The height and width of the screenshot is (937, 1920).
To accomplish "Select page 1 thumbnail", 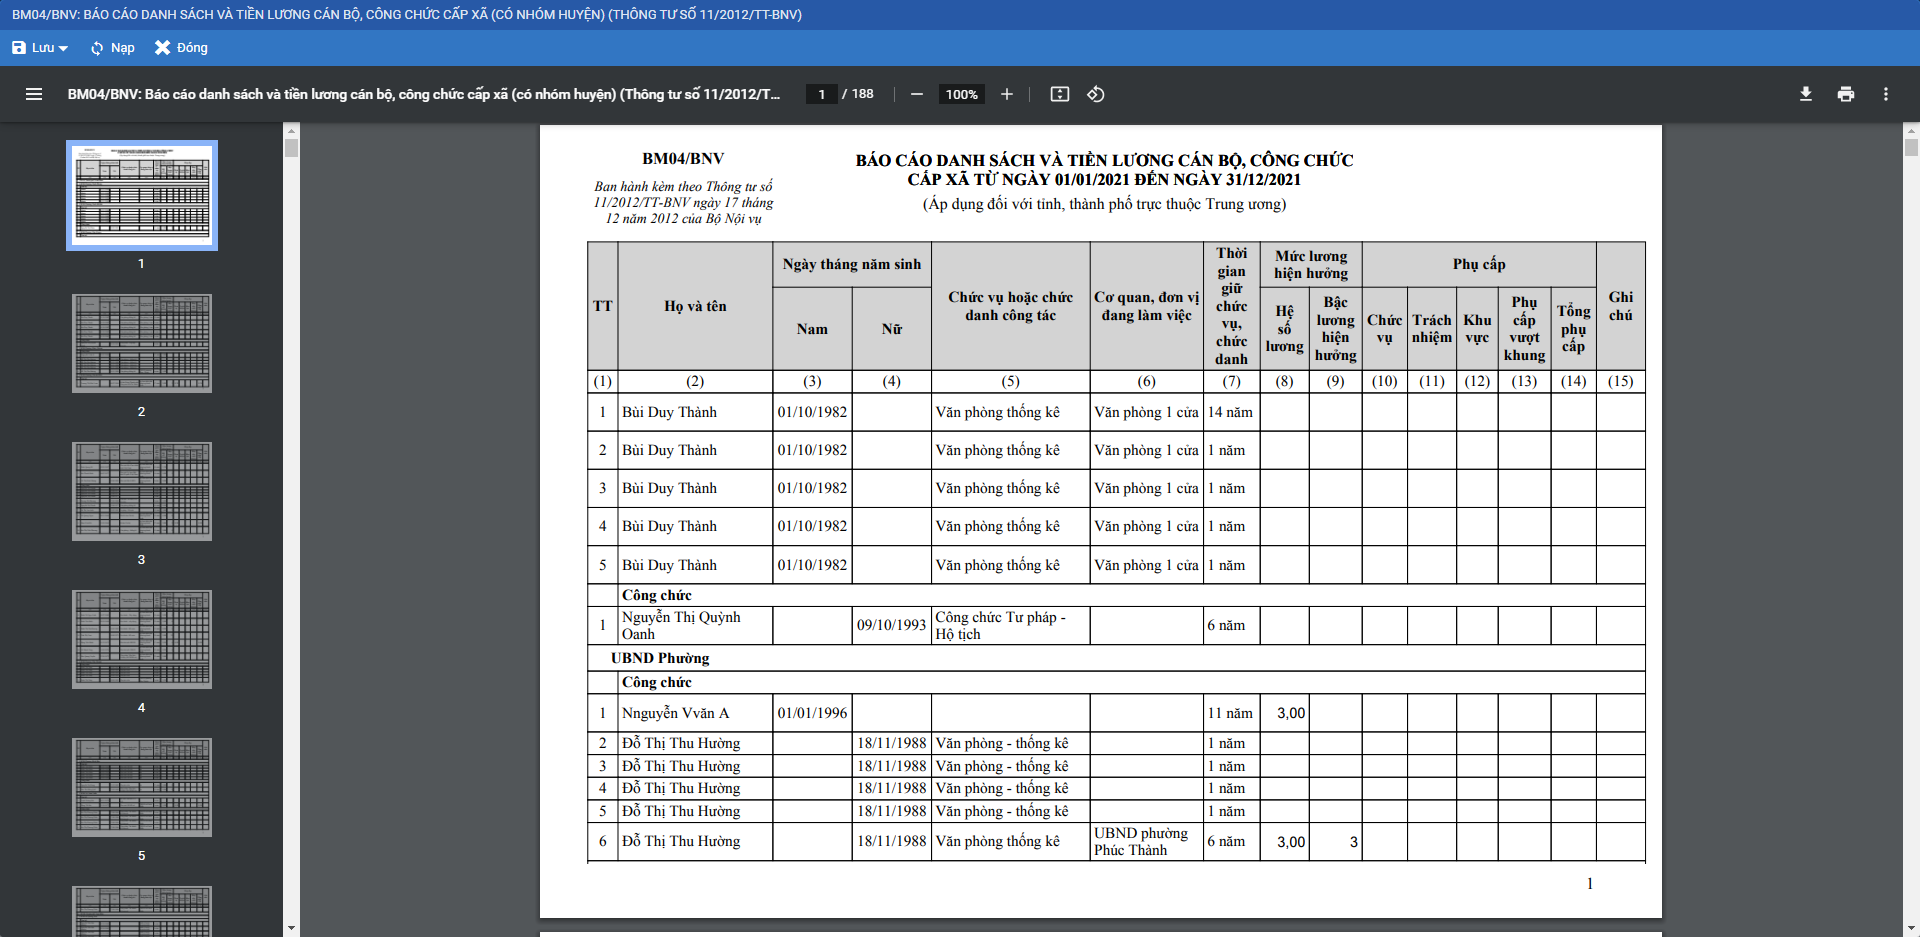I will click(x=142, y=195).
